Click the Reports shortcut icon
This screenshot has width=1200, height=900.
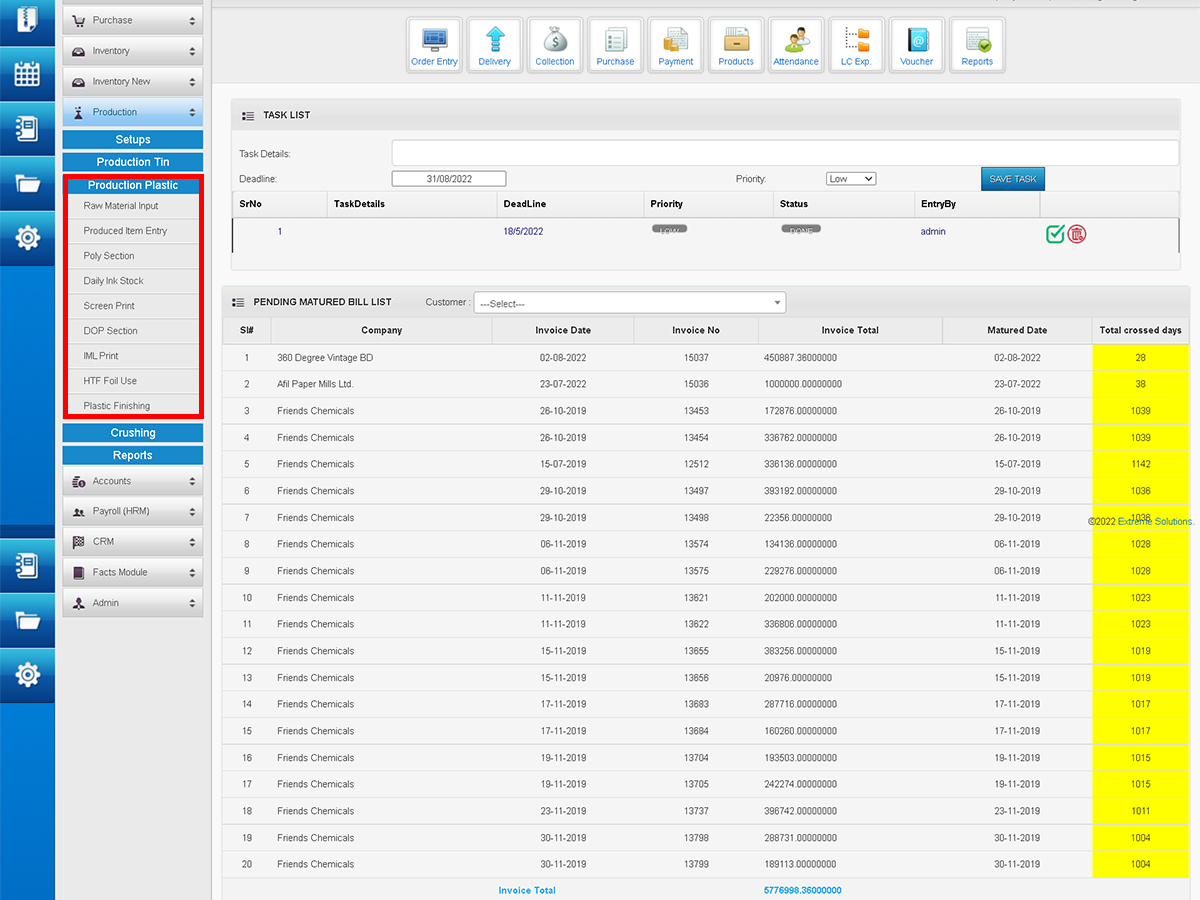coord(977,46)
